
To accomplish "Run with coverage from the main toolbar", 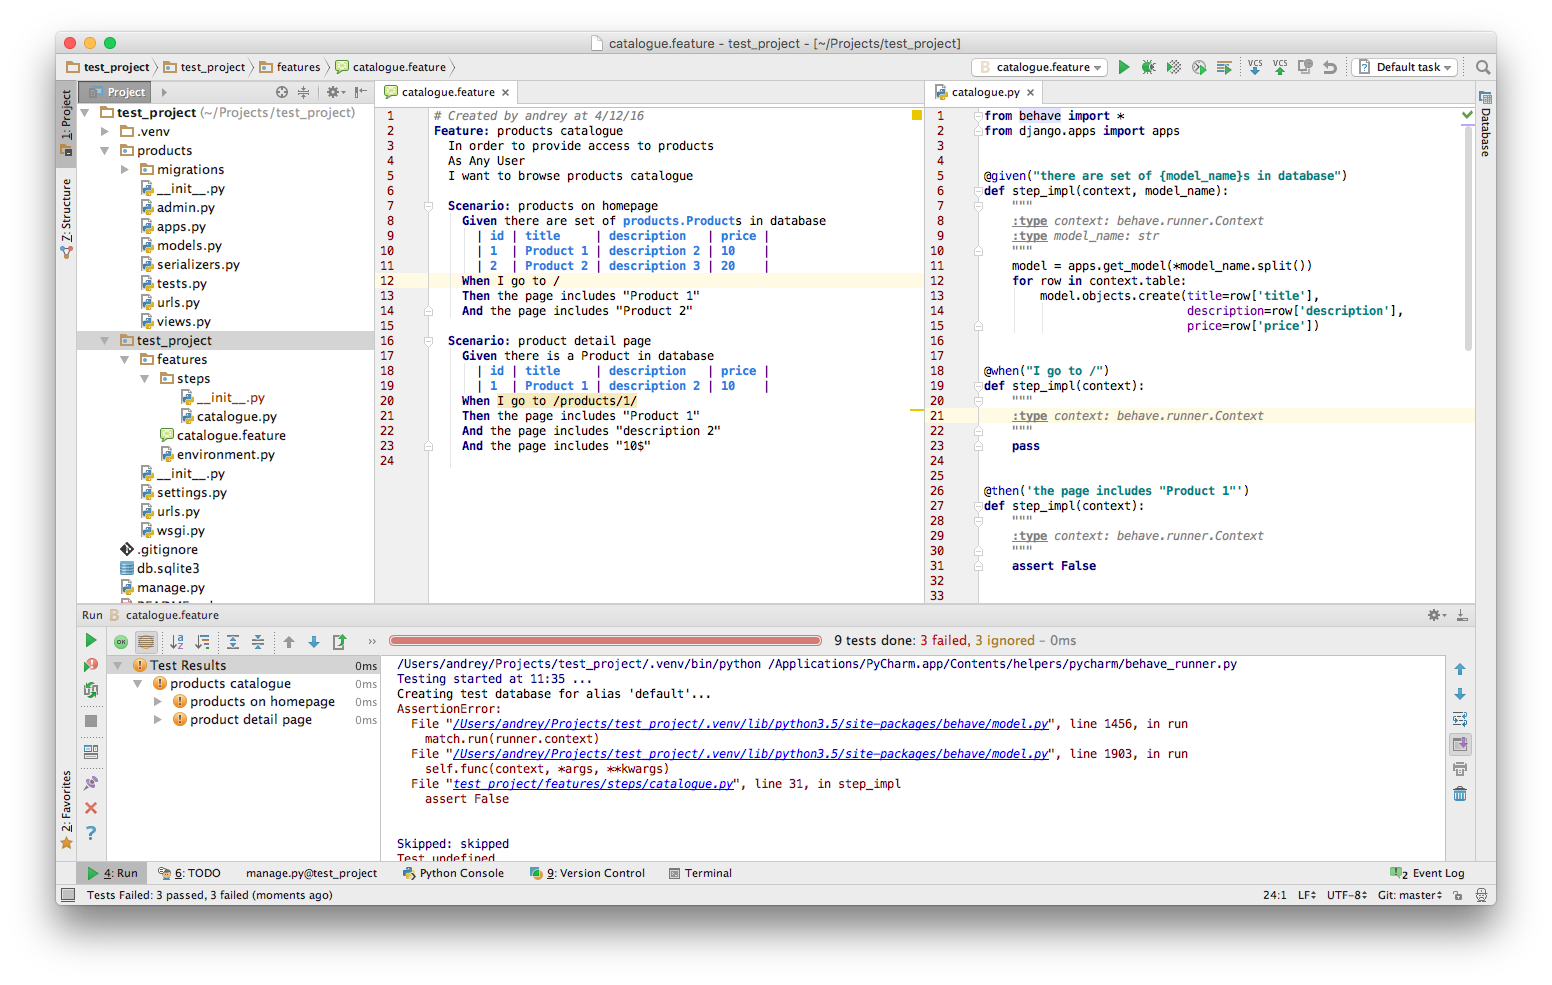I will click(1173, 67).
